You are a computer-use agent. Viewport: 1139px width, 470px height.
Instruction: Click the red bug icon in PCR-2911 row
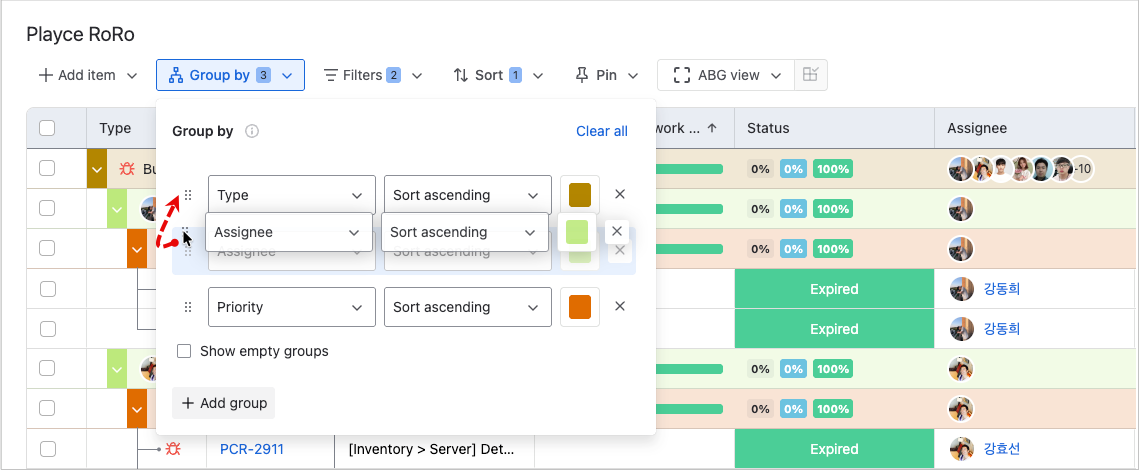(x=173, y=449)
